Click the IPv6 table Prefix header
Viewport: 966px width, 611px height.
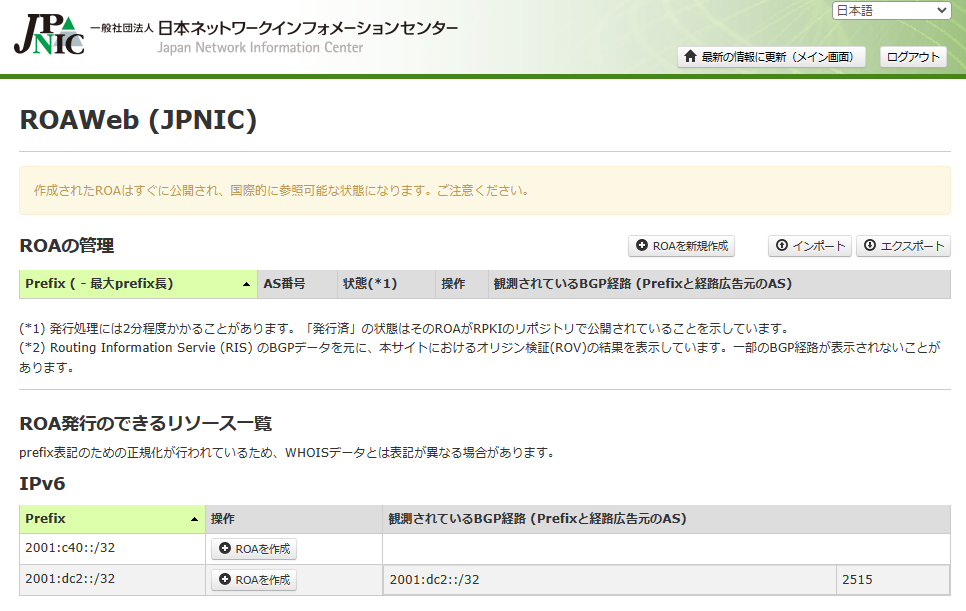(112, 519)
